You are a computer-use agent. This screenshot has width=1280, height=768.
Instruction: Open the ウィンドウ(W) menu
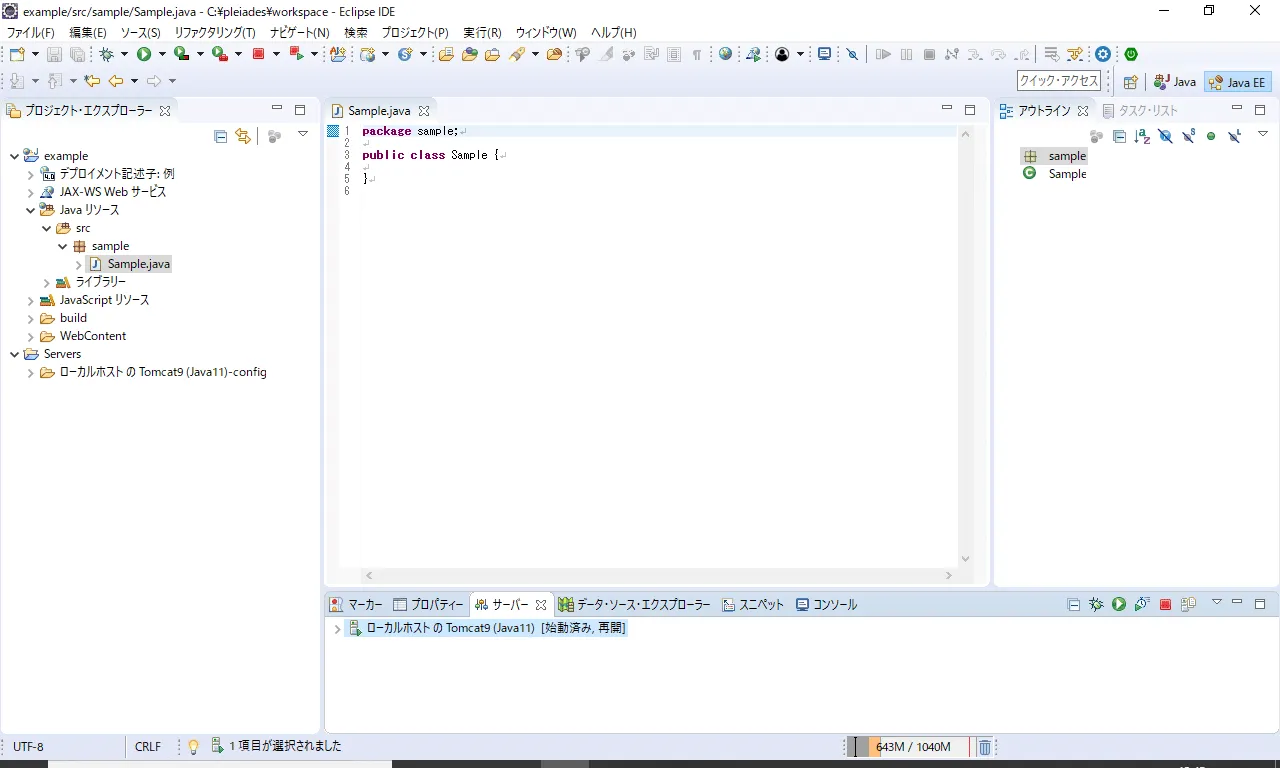pyautogui.click(x=546, y=33)
